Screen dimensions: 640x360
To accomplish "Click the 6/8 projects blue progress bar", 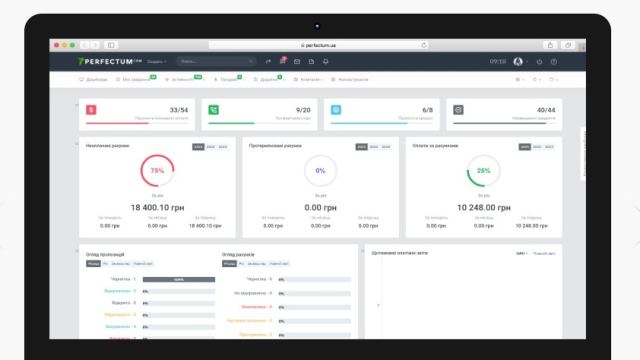I will tap(382, 123).
